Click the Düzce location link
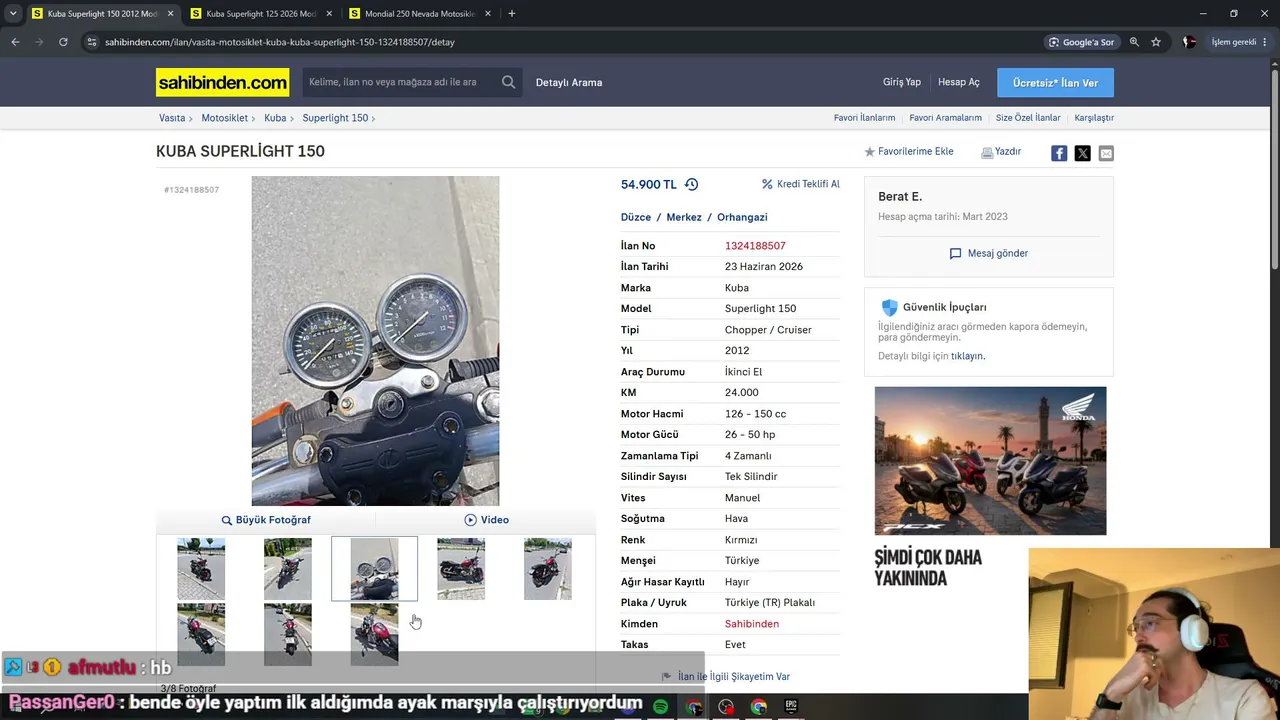Image resolution: width=1280 pixels, height=720 pixels. pyautogui.click(x=636, y=217)
